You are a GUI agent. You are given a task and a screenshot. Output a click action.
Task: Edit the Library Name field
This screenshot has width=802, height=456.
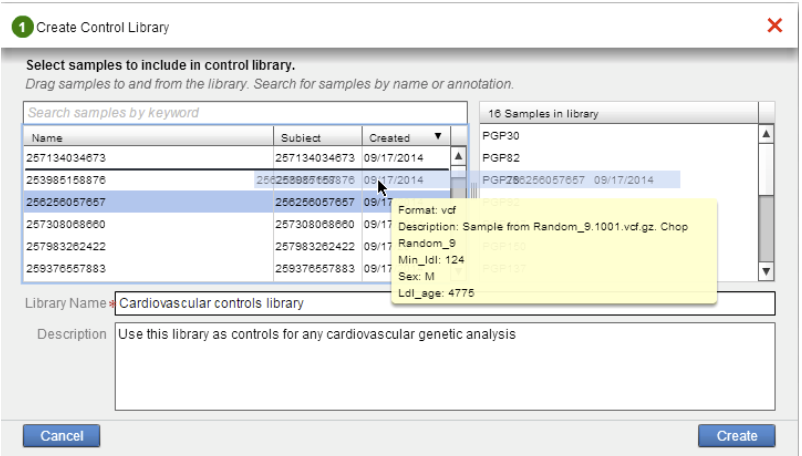[x=444, y=303]
